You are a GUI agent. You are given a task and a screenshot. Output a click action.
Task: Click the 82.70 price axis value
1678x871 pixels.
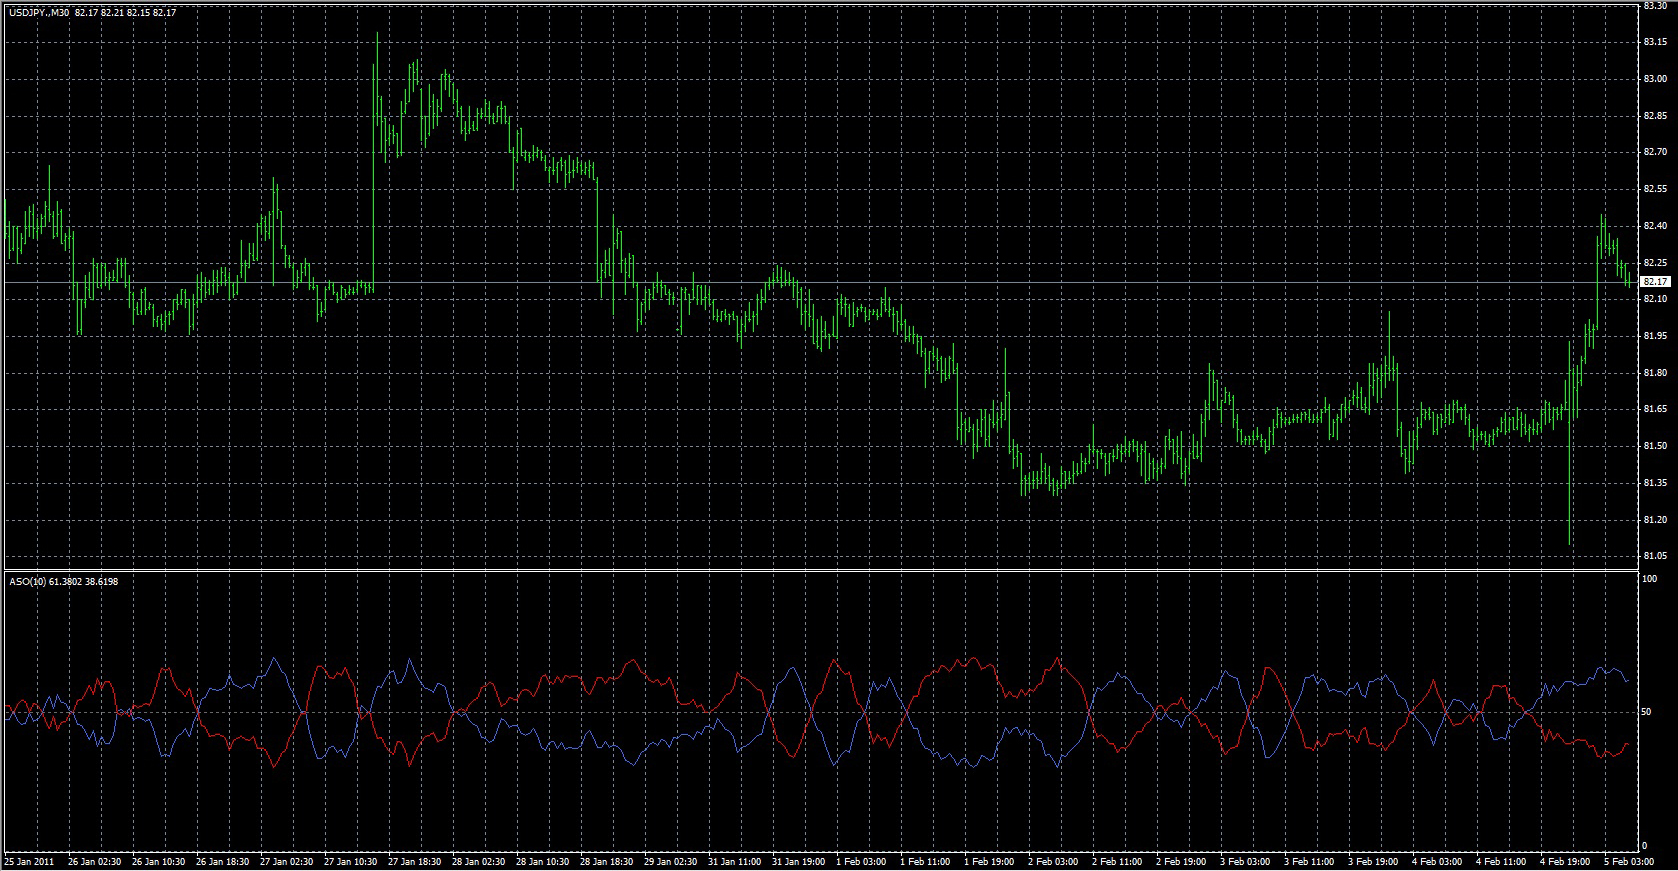tap(1654, 152)
